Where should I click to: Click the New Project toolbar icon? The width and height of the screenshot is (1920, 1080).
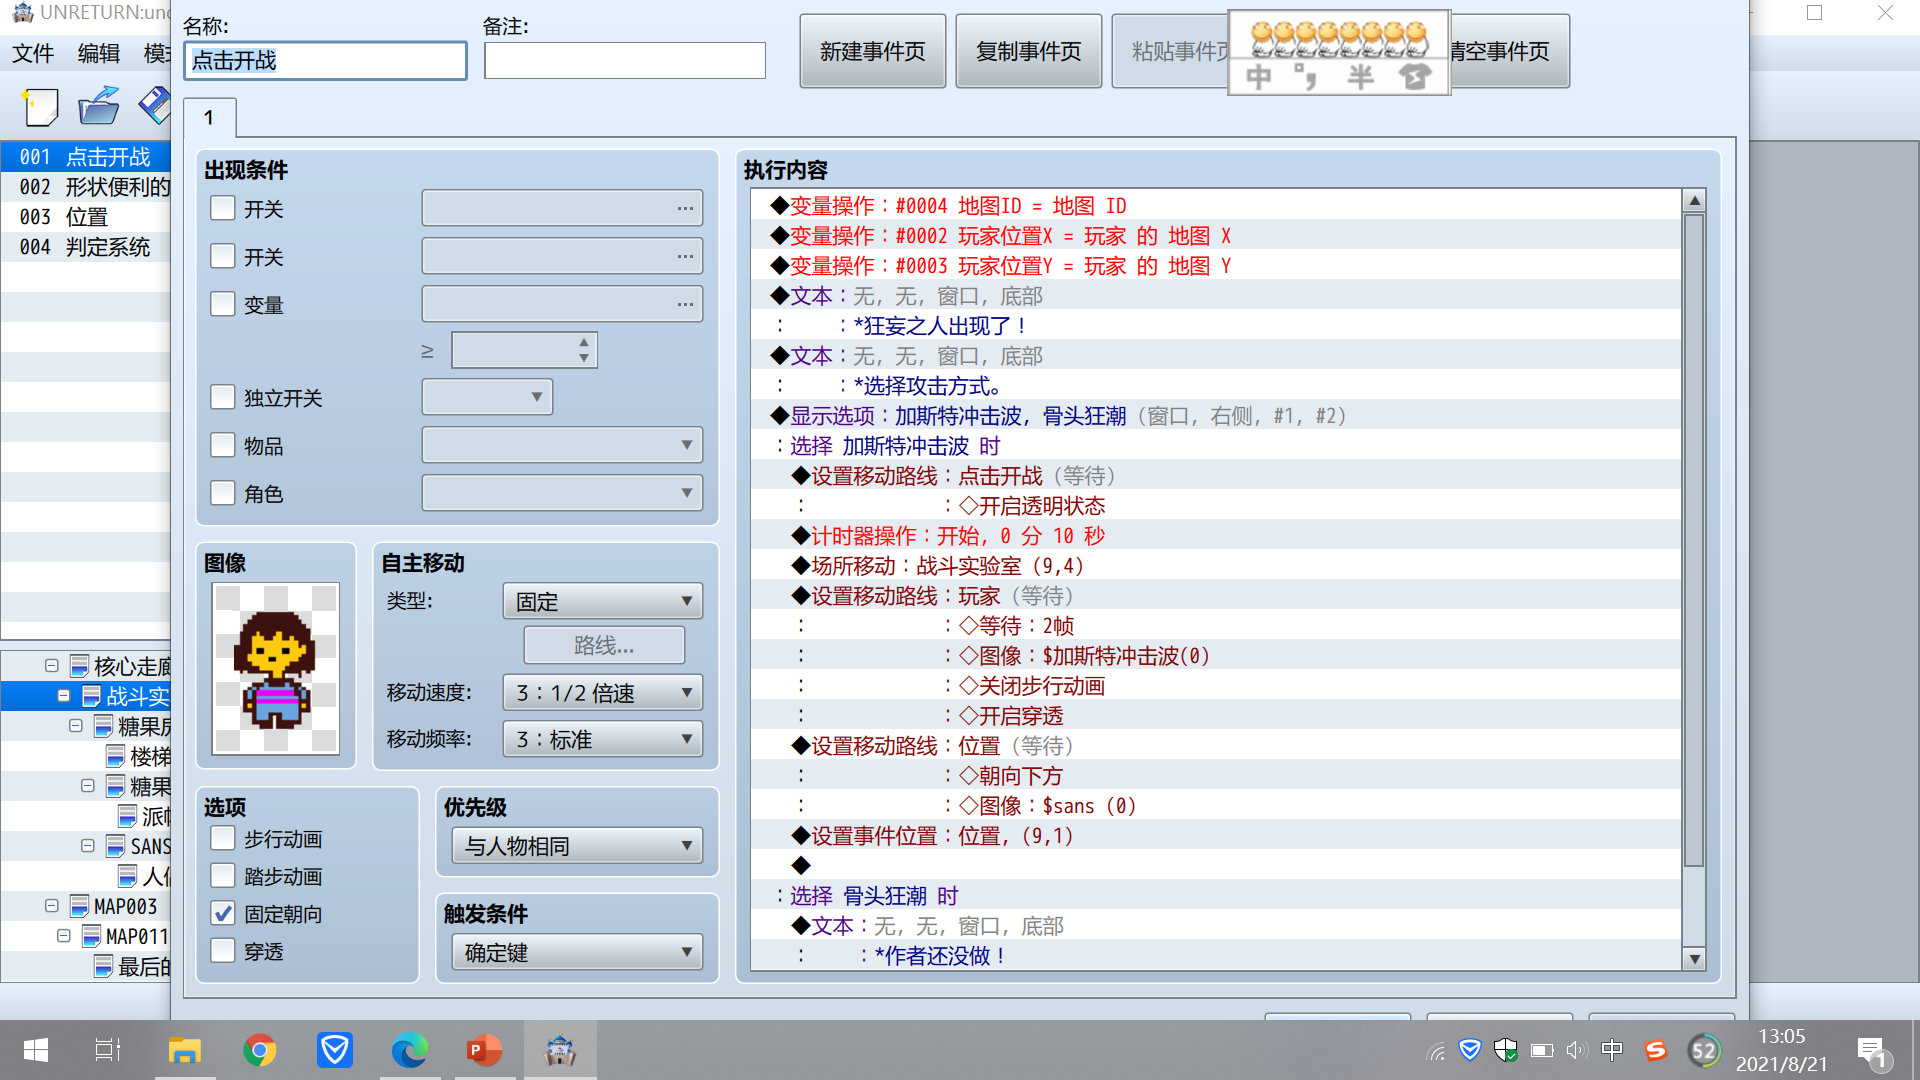click(x=40, y=106)
